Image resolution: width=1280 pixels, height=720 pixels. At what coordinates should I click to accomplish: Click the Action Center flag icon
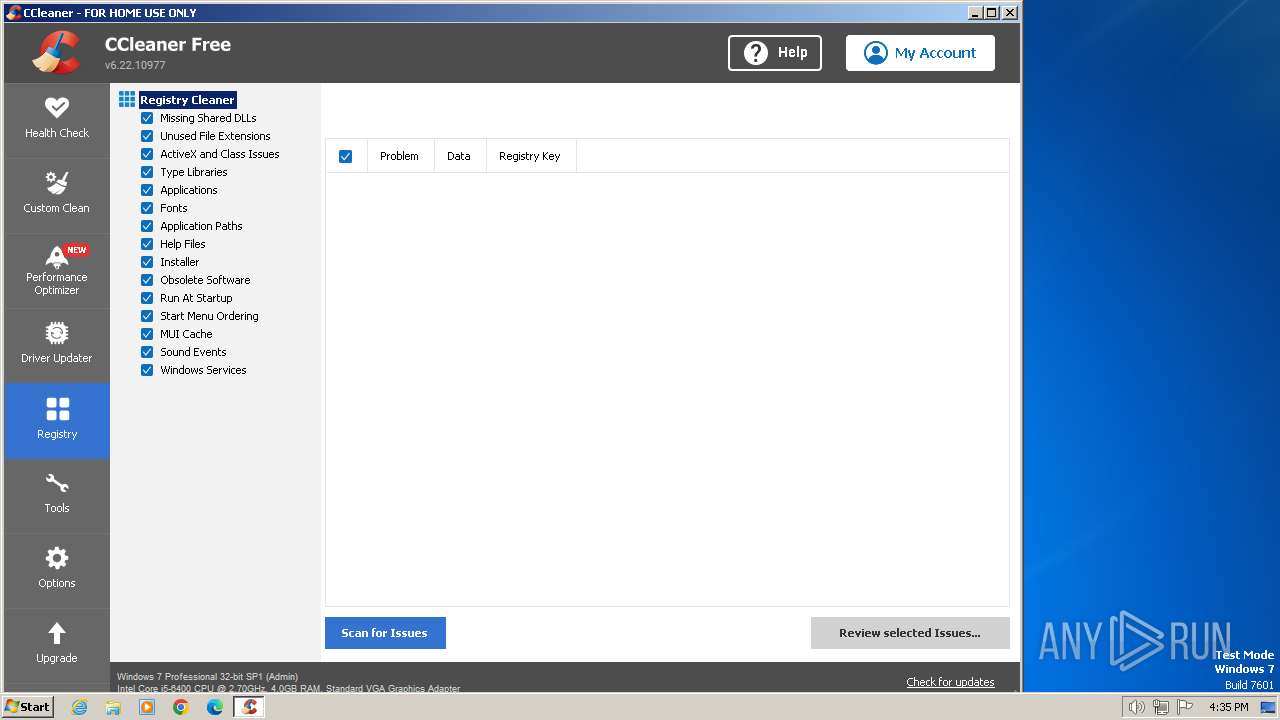pos(1186,707)
